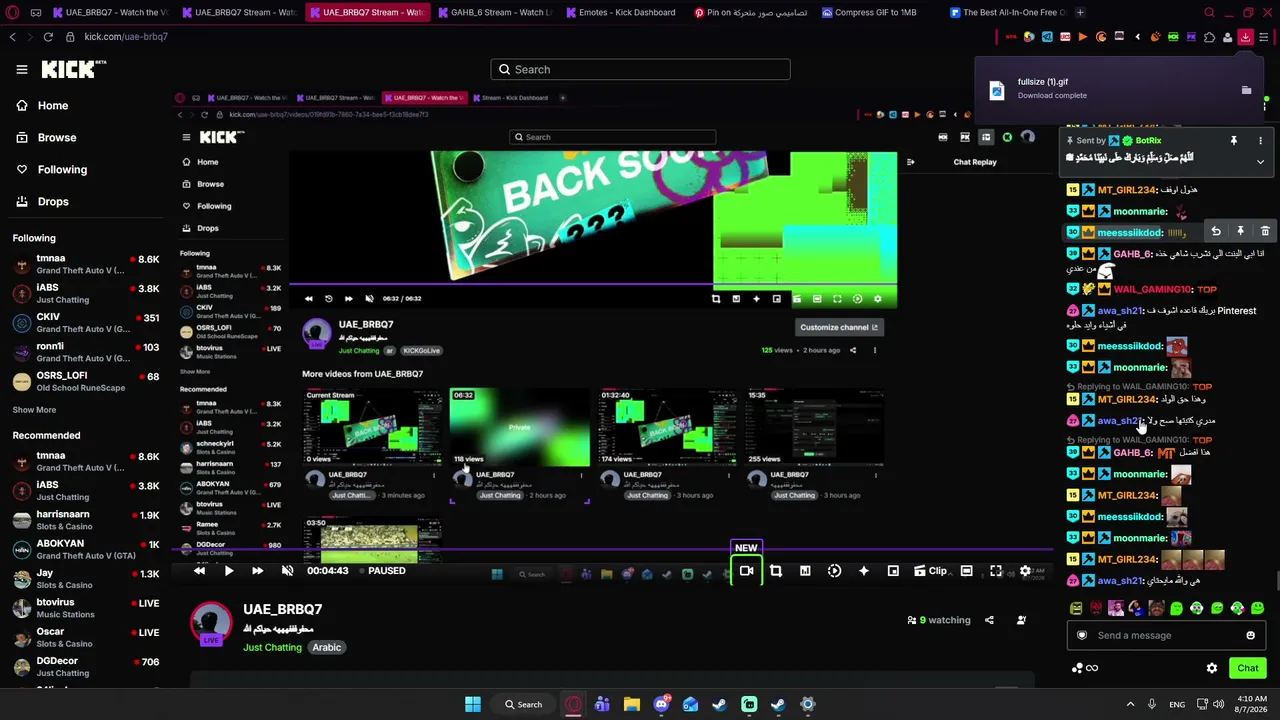Open a new browser tab

[1080, 12]
